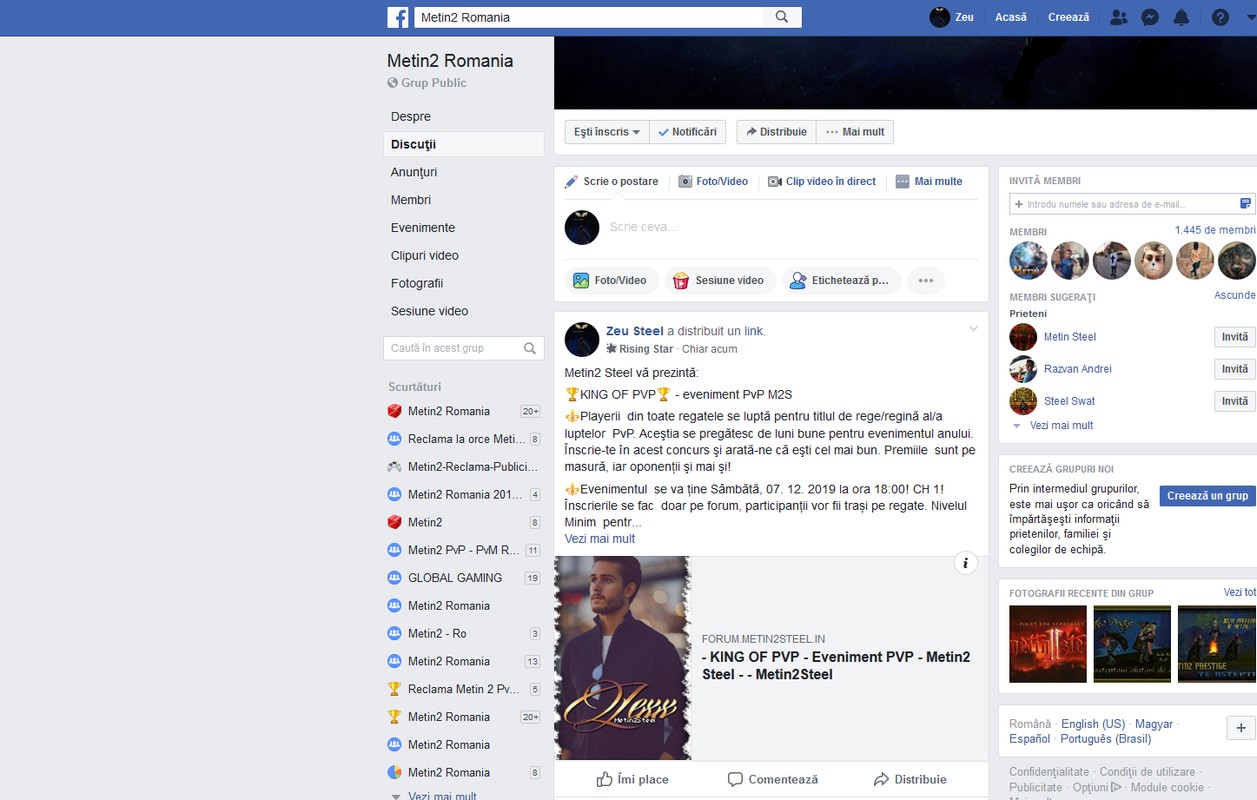Like the post with Îmi place
The height and width of the screenshot is (800, 1257).
633,779
